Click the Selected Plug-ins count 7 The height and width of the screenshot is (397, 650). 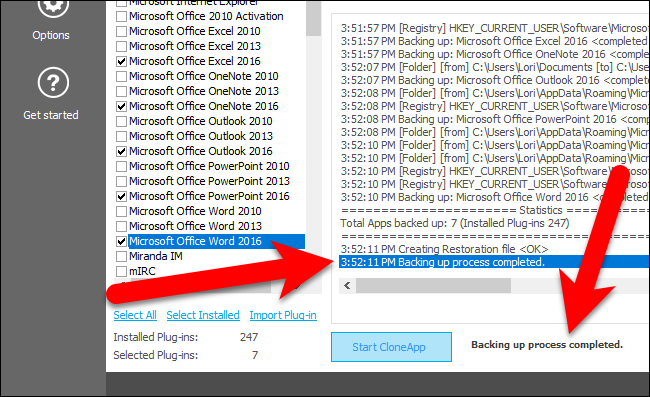[x=255, y=355]
